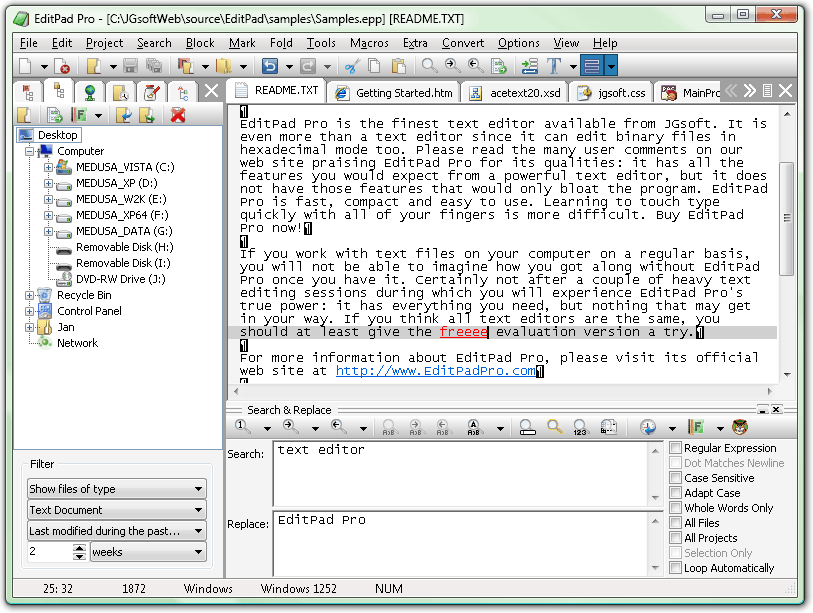This screenshot has height=613, width=813.
Task: Enable the Loop Automatically checkbox
Action: (x=675, y=567)
